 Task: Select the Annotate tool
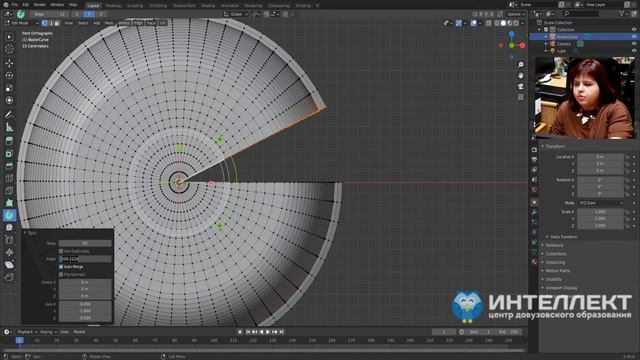pos(9,115)
